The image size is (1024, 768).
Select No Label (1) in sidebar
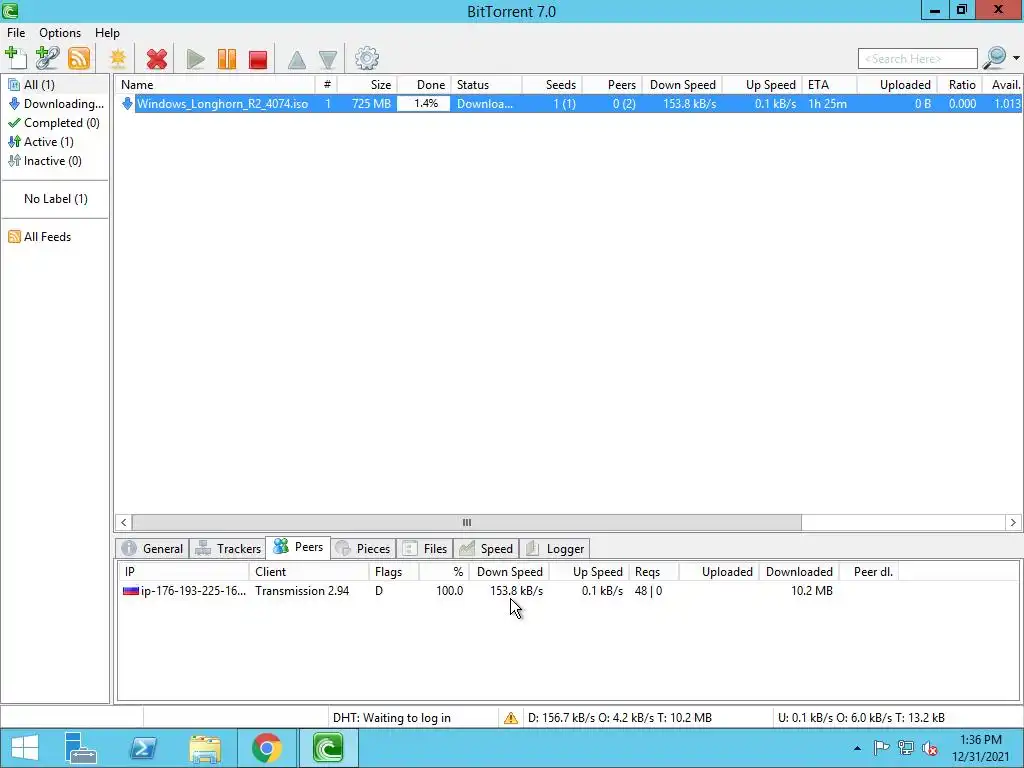pos(56,199)
